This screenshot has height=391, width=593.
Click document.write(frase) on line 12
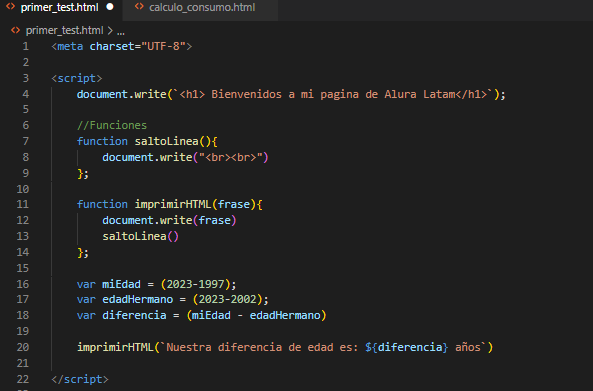pyautogui.click(x=169, y=220)
